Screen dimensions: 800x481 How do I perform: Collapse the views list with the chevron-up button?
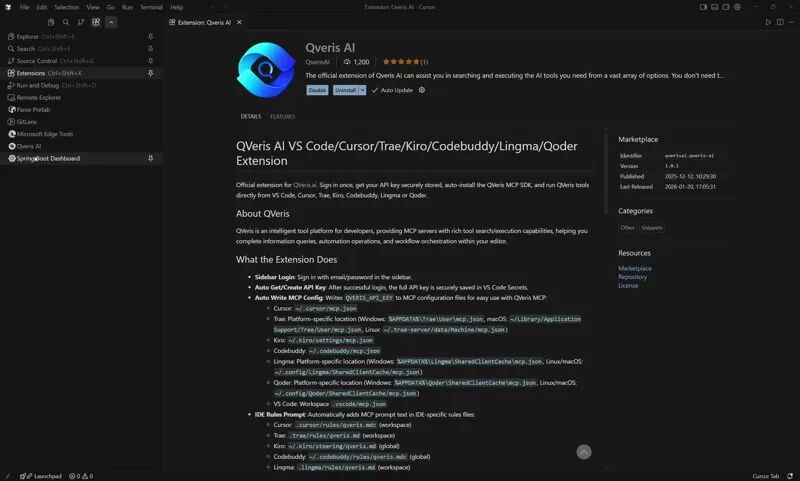coord(111,22)
